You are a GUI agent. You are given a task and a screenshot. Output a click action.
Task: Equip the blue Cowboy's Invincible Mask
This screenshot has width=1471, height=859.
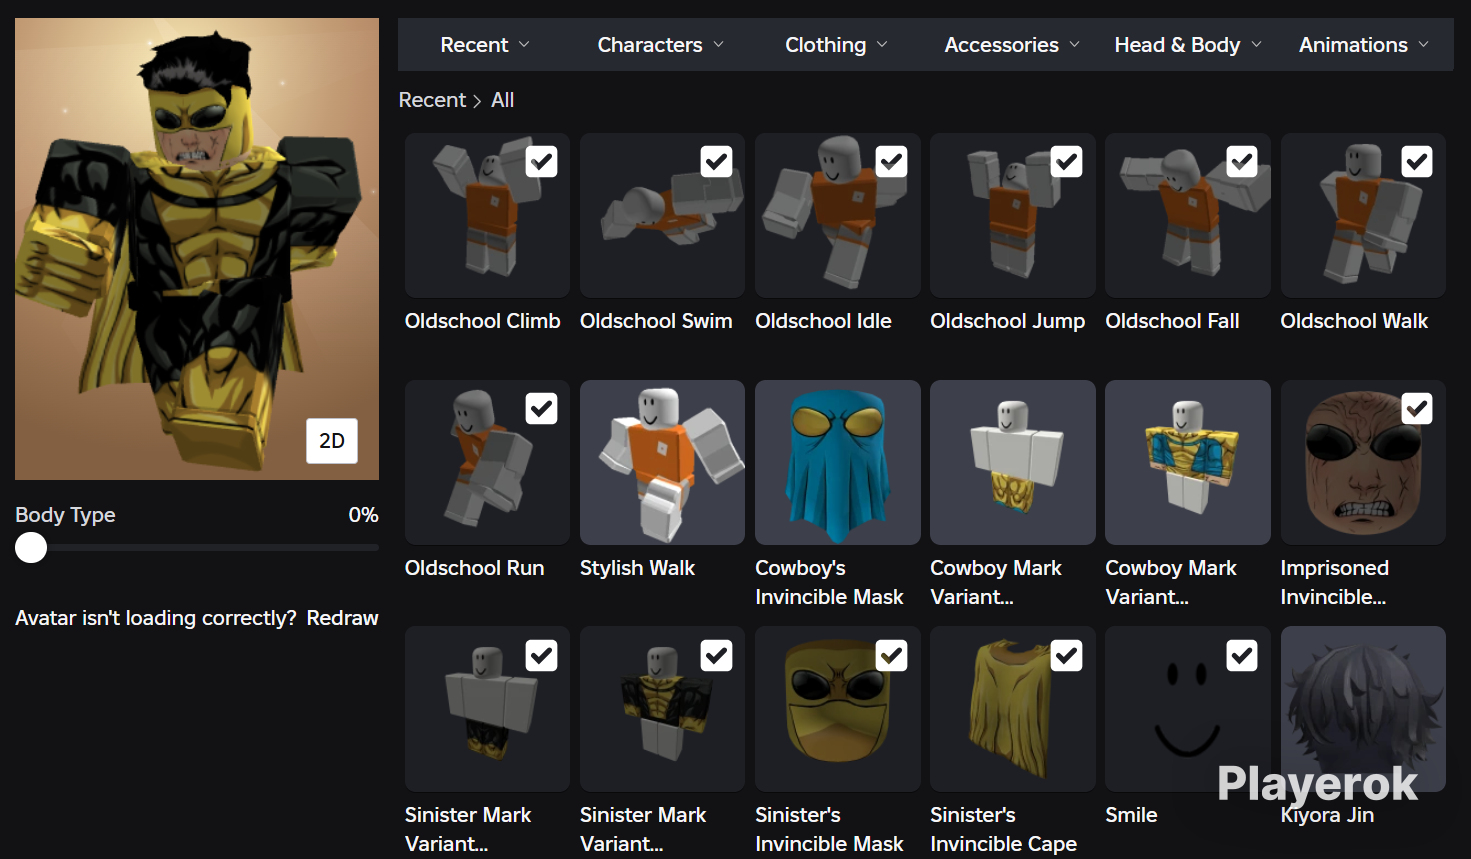[838, 462]
